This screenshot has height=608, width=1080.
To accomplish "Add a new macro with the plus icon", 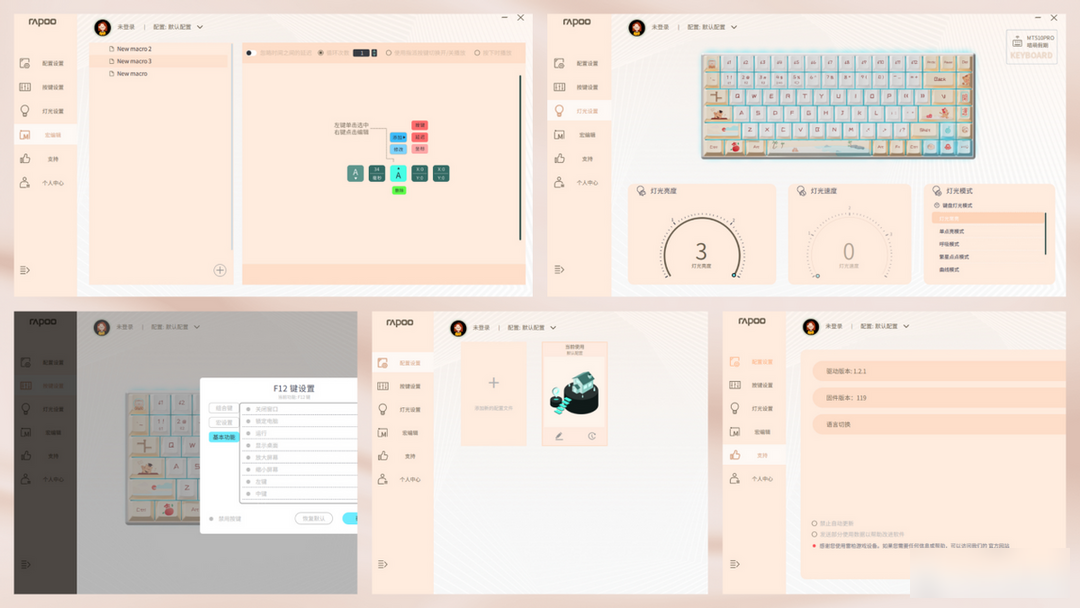I will coord(220,271).
